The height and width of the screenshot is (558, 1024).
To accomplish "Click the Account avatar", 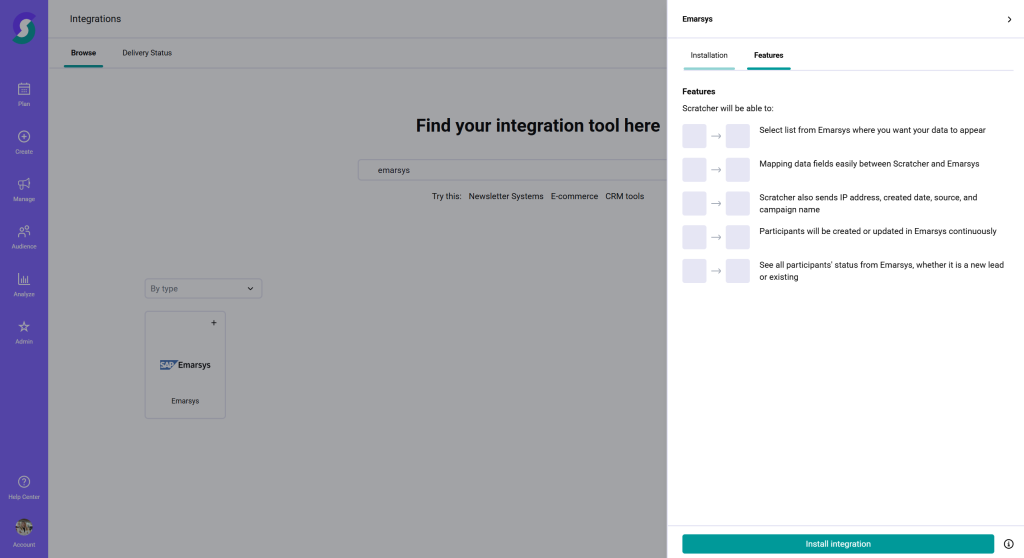I will (x=24, y=527).
